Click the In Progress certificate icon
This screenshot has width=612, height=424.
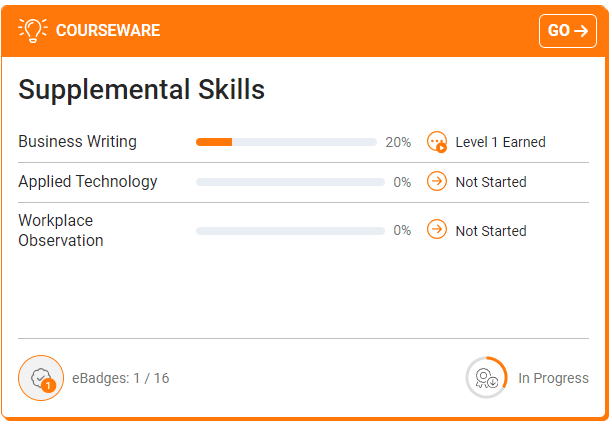click(487, 378)
